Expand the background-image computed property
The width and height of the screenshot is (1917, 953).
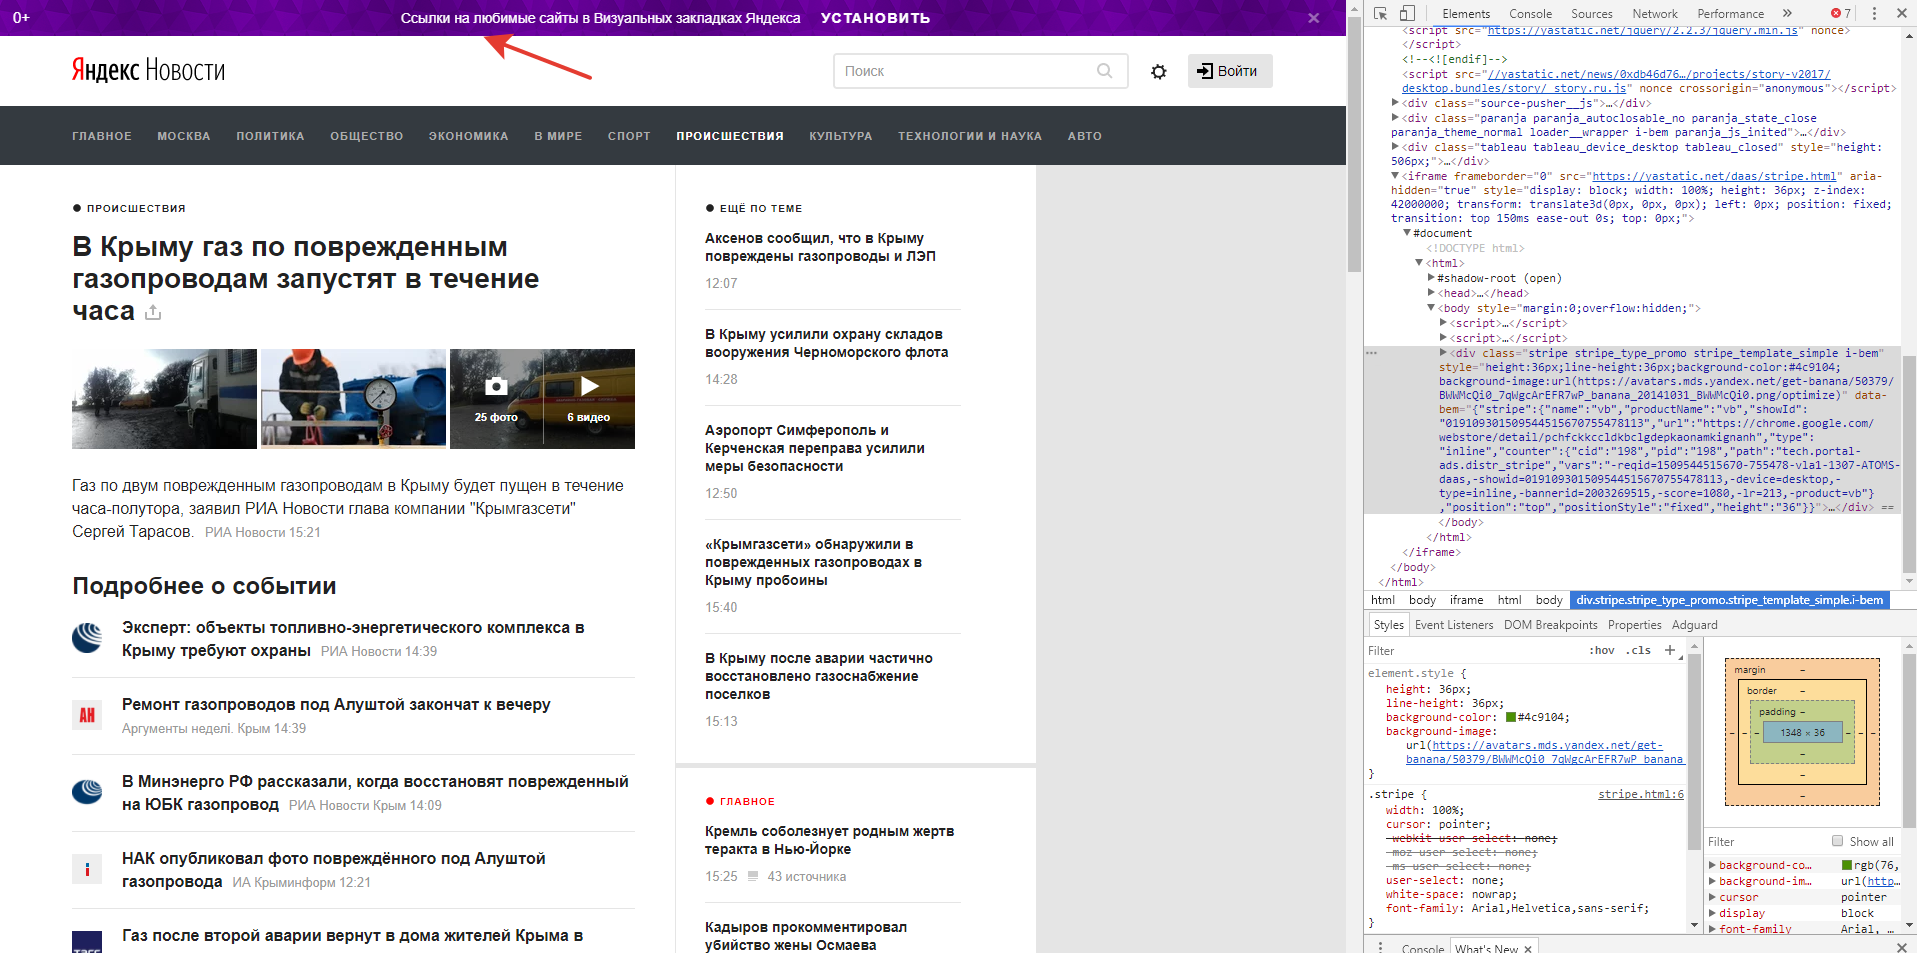(x=1712, y=881)
